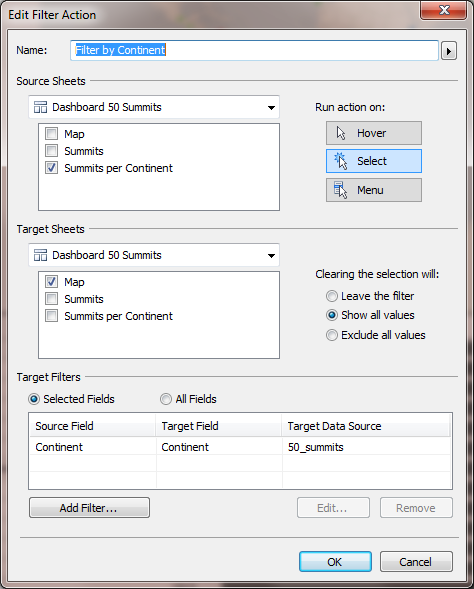
Task: Choose Exclude all values radio button
Action: coord(332,335)
